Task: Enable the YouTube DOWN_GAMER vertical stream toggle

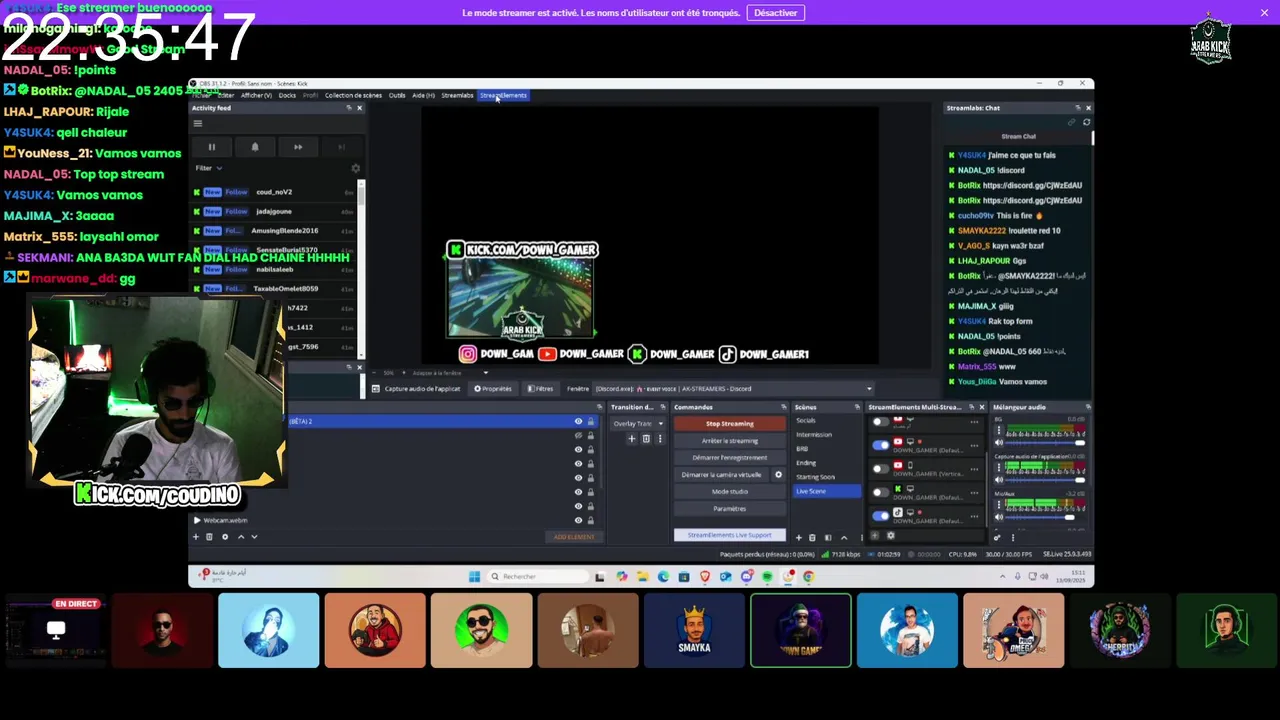Action: coord(880,469)
